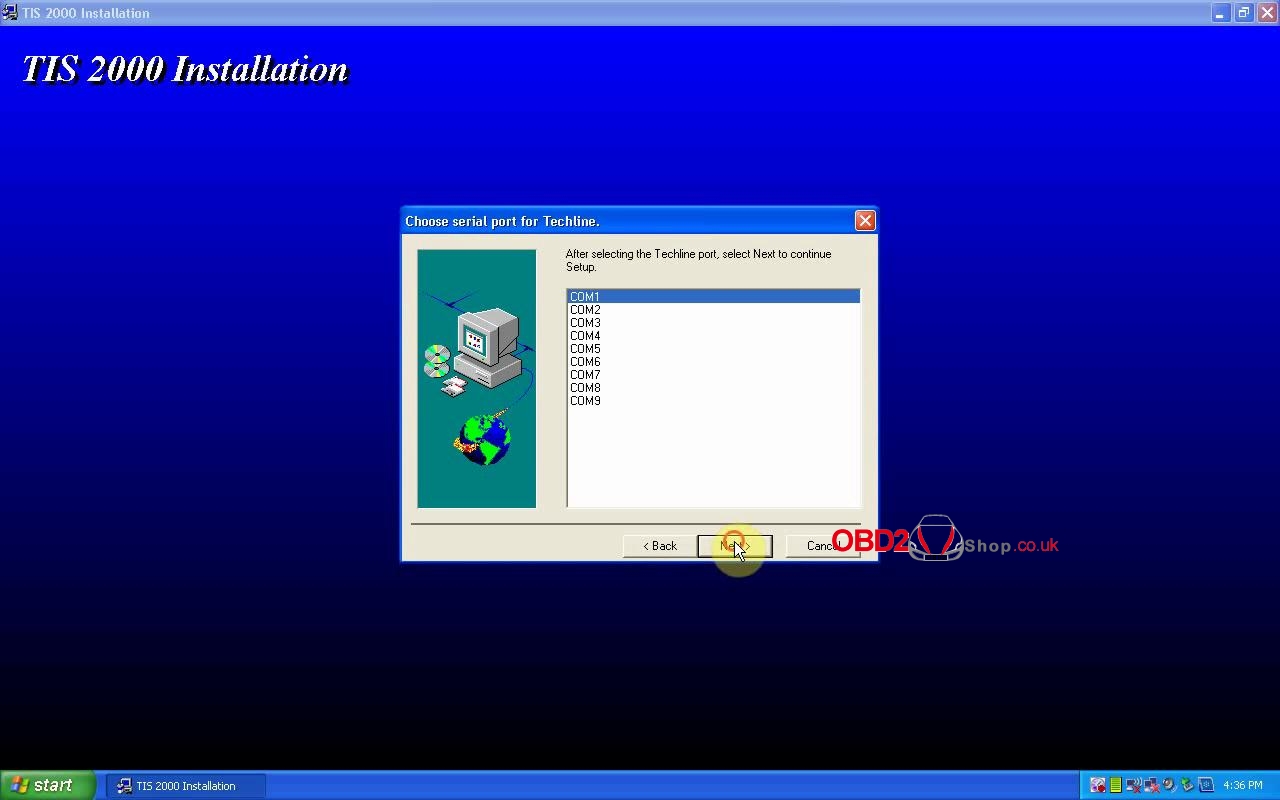Screen dimensions: 1280x800
Task: Select the COM3 port entry
Action: point(586,323)
